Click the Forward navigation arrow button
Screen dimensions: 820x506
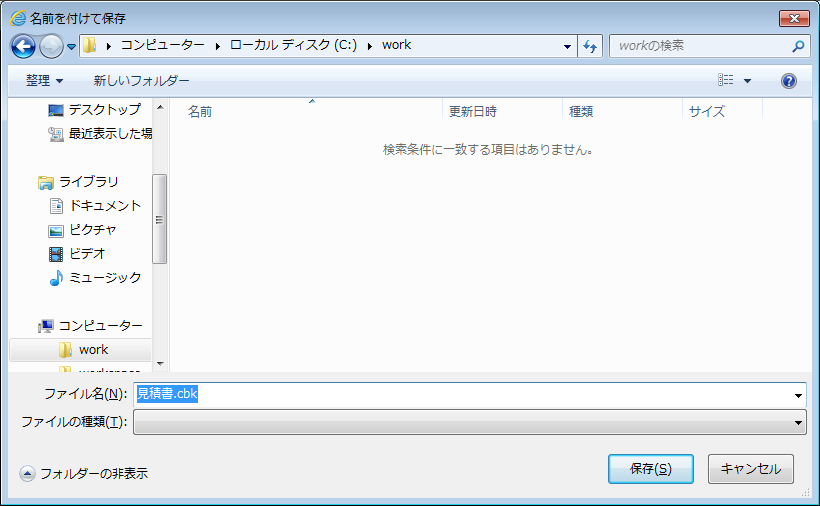pos(51,47)
